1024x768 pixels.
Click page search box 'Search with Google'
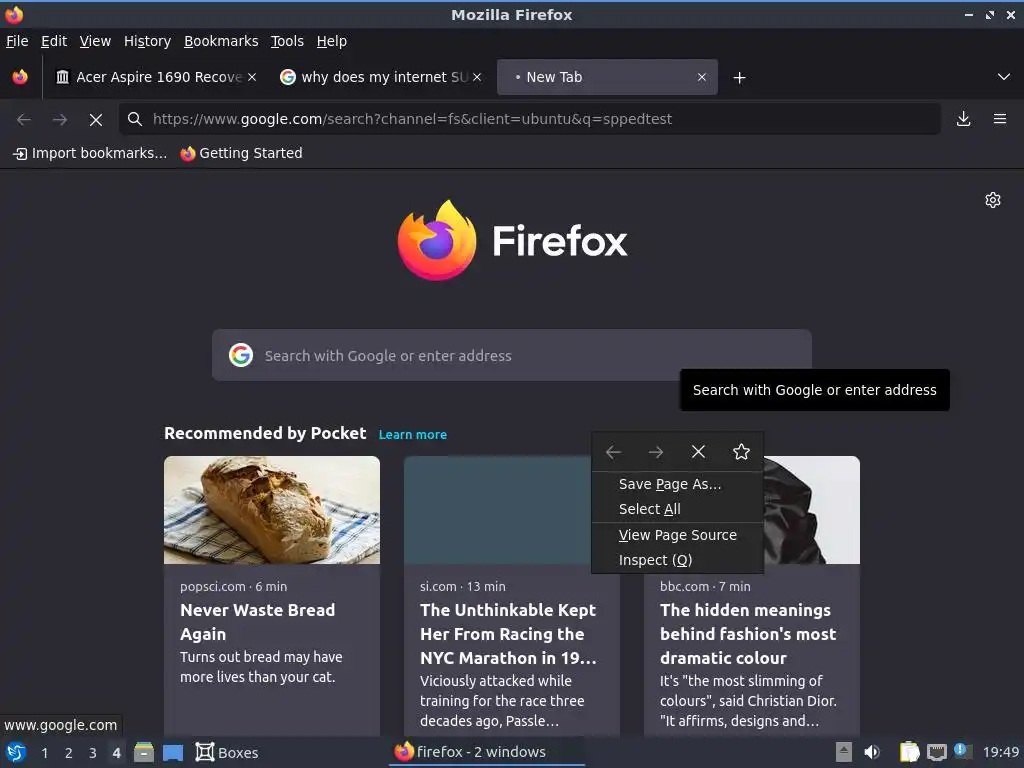pos(511,355)
